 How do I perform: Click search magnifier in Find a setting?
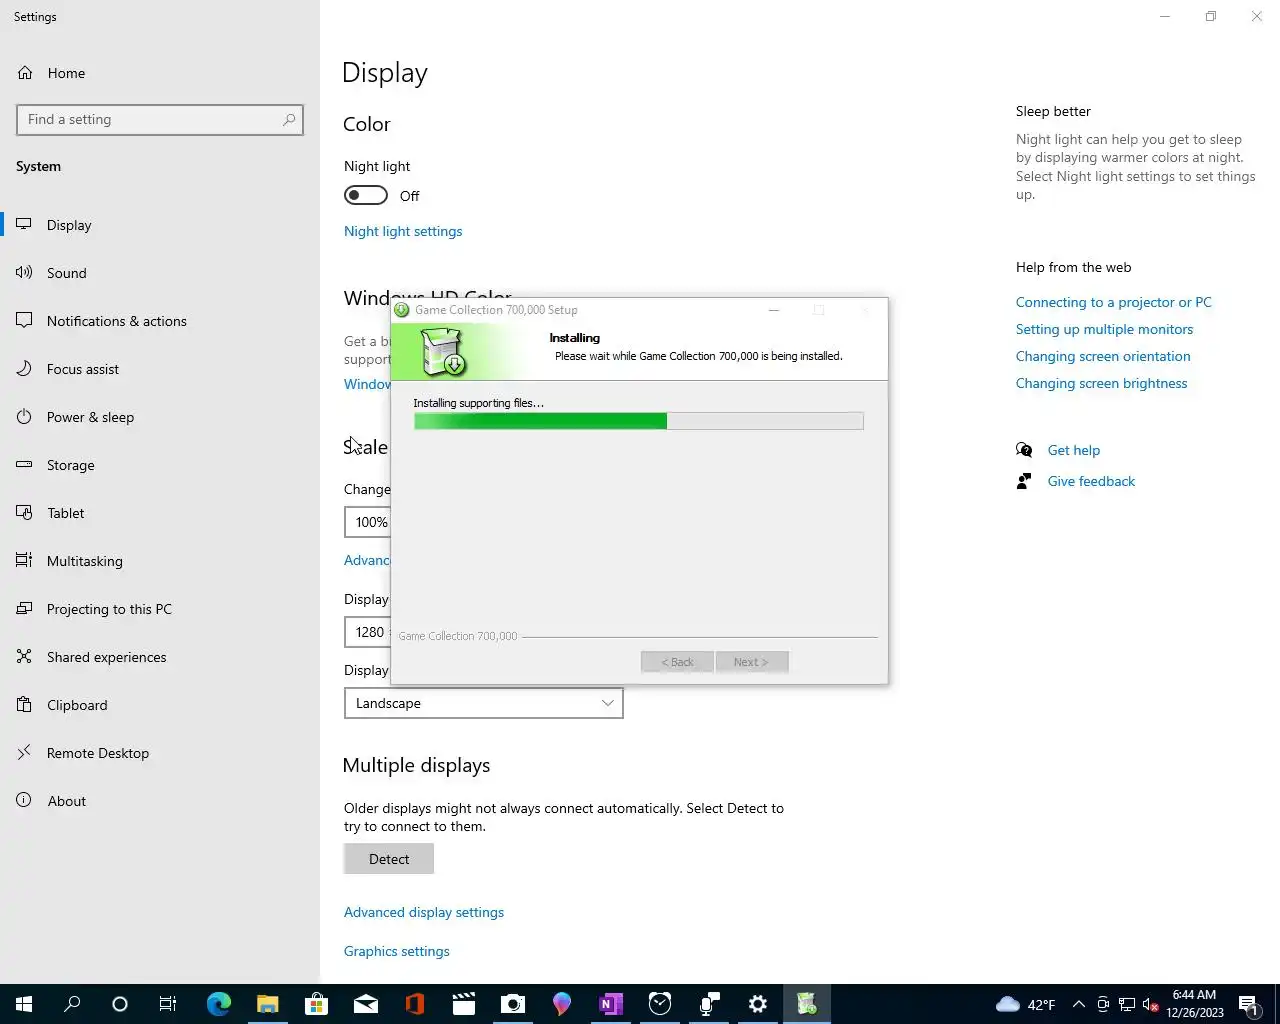(289, 120)
